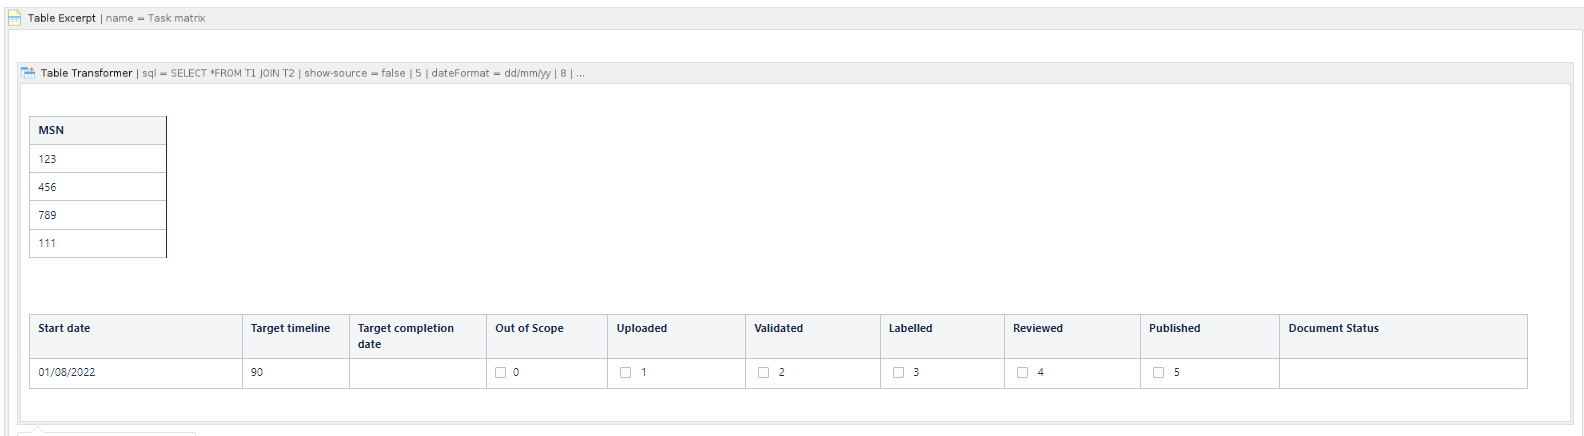Check the Reviewed checkbox 4

tap(1023, 373)
